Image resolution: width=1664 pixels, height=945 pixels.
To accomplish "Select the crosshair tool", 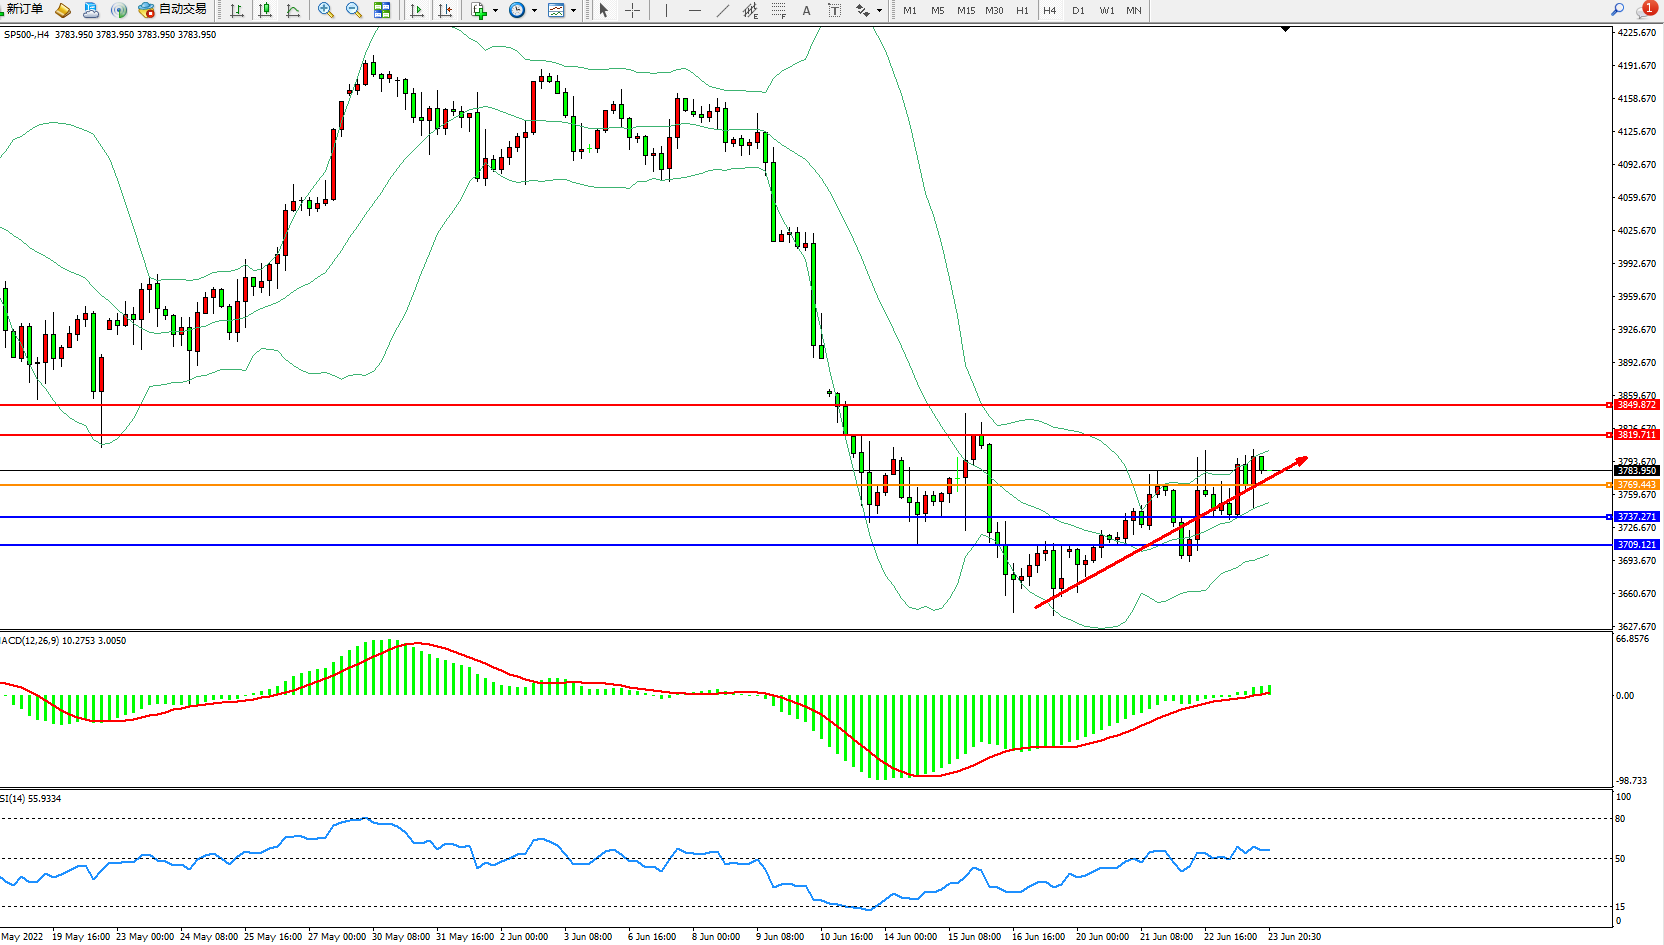I will tap(632, 10).
